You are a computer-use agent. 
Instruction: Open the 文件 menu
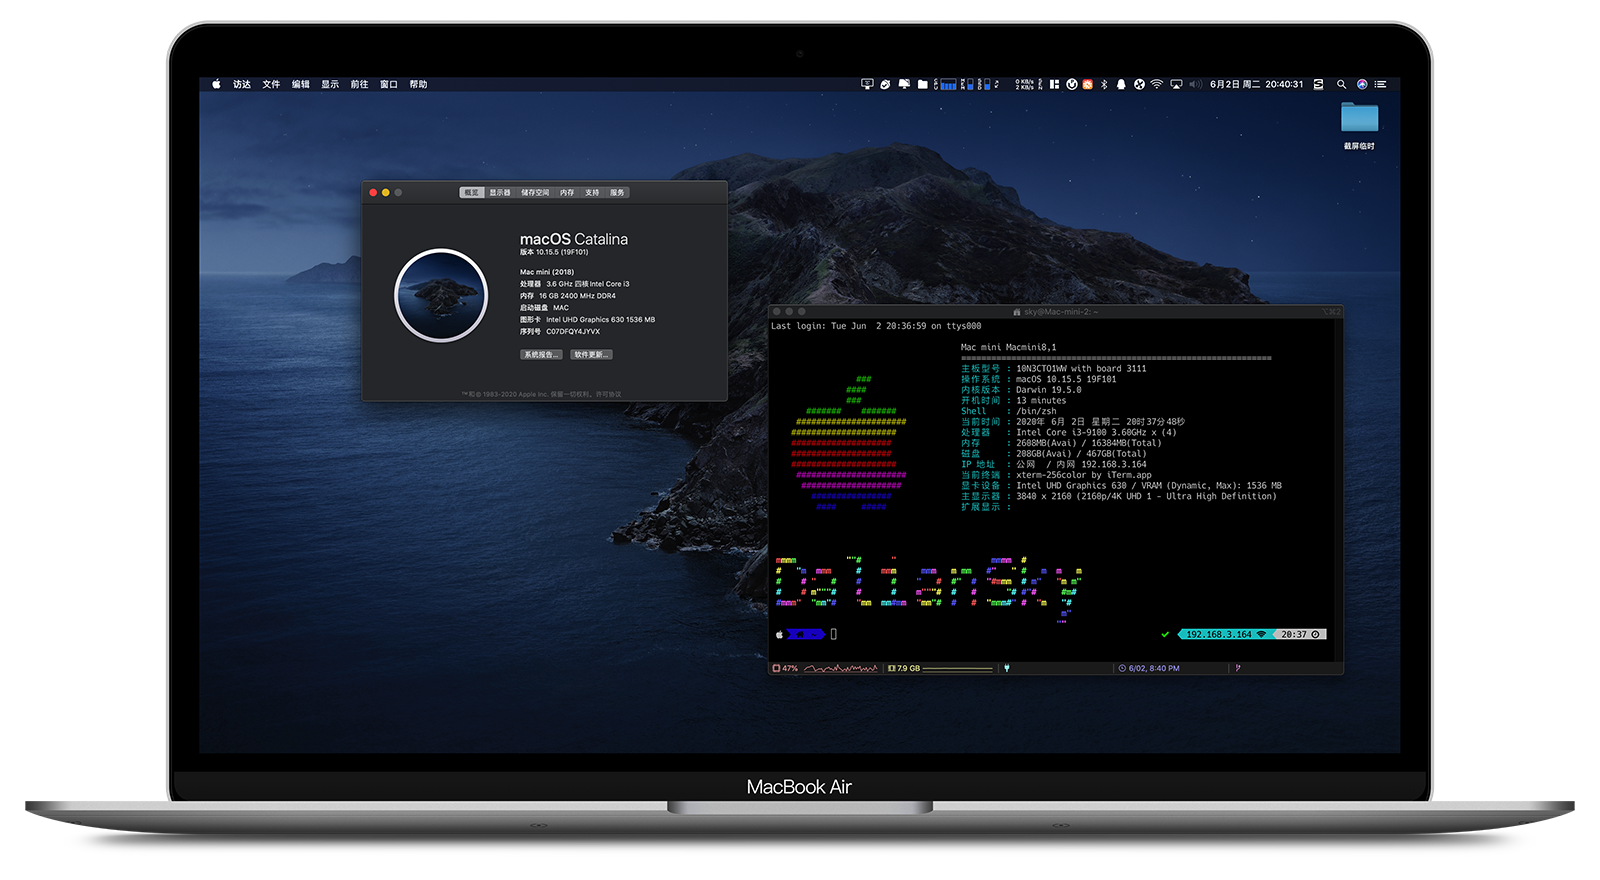[x=271, y=84]
